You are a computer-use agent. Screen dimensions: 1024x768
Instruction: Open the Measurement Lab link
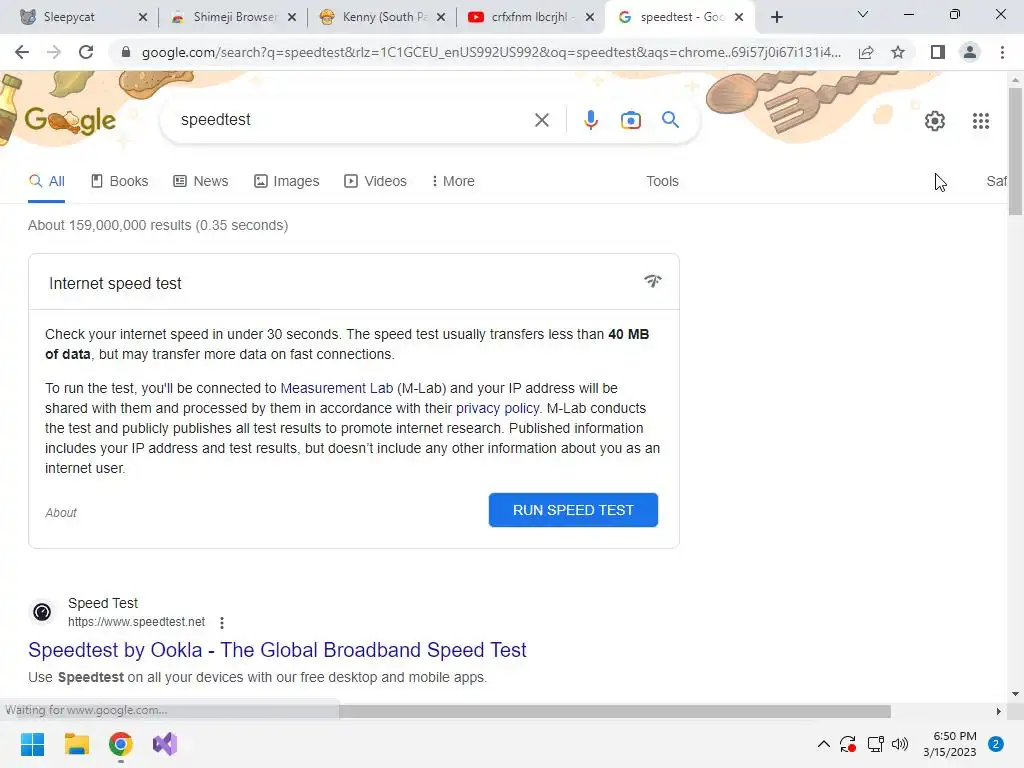(x=336, y=388)
